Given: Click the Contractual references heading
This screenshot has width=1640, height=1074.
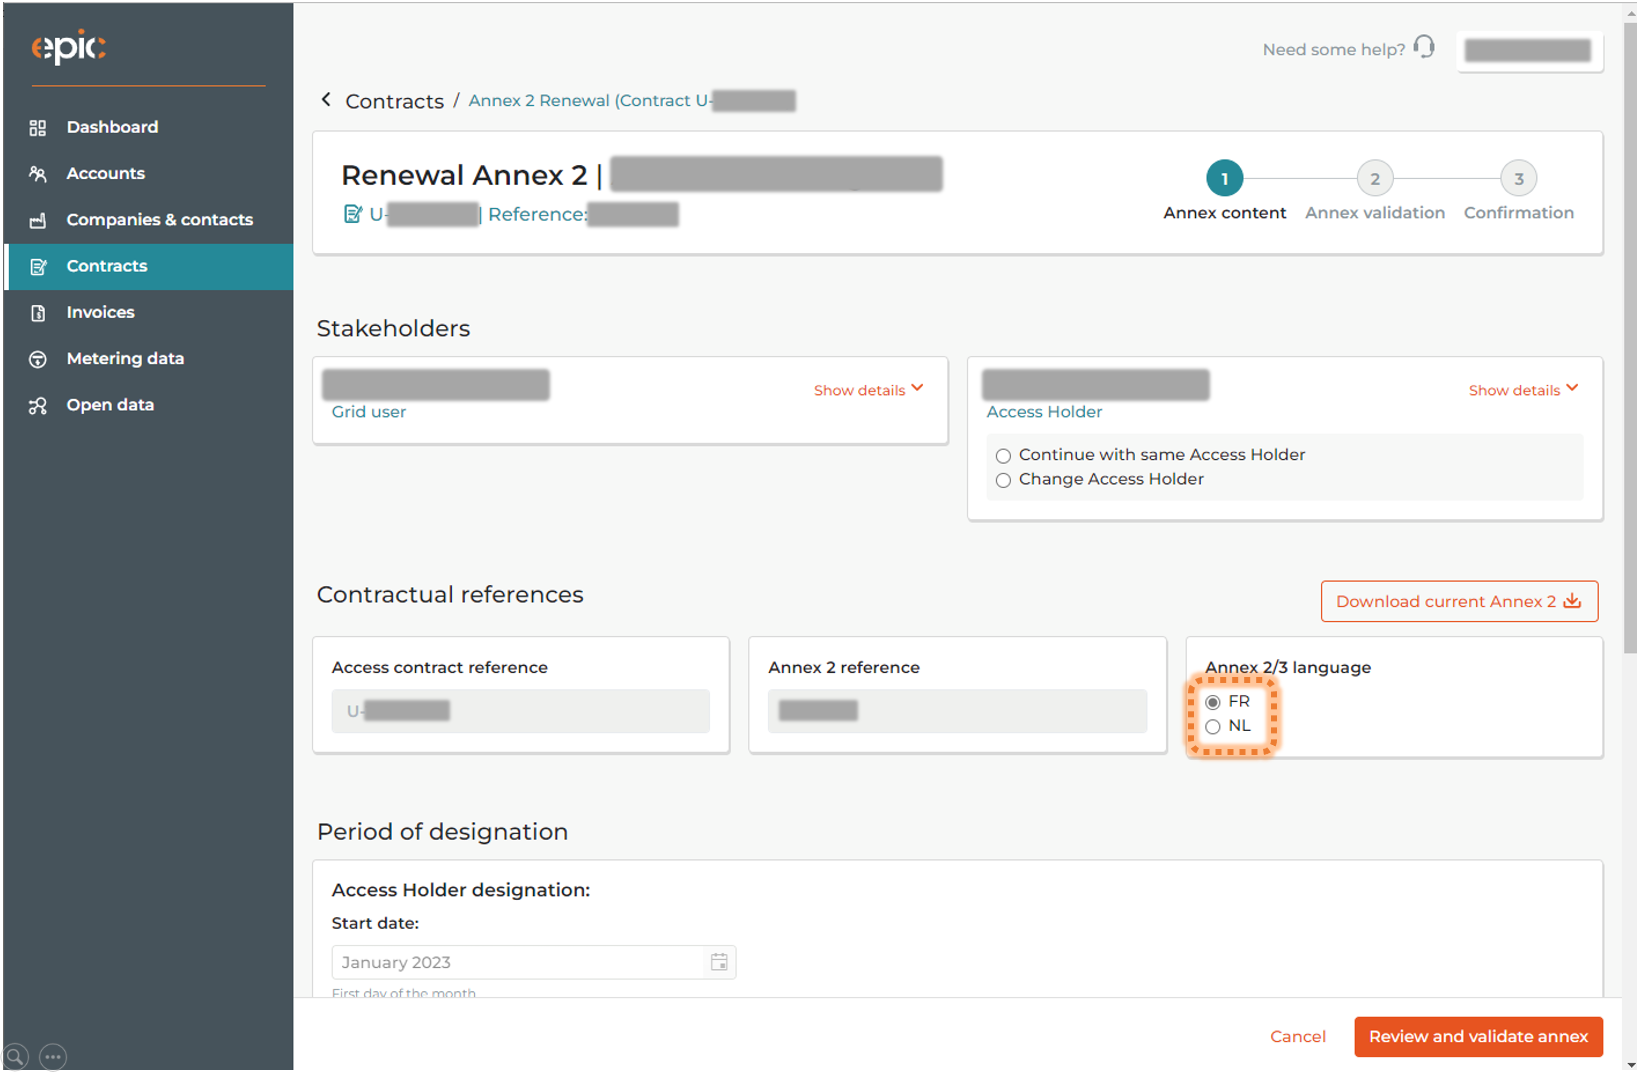Looking at the screenshot, I should tap(450, 594).
